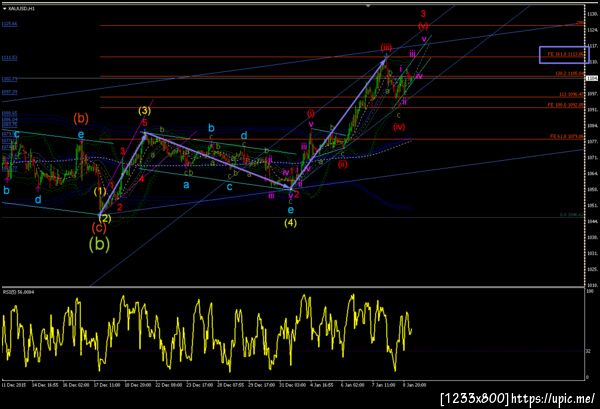
Task: Select the yellow (4) wave label
Action: 290,222
